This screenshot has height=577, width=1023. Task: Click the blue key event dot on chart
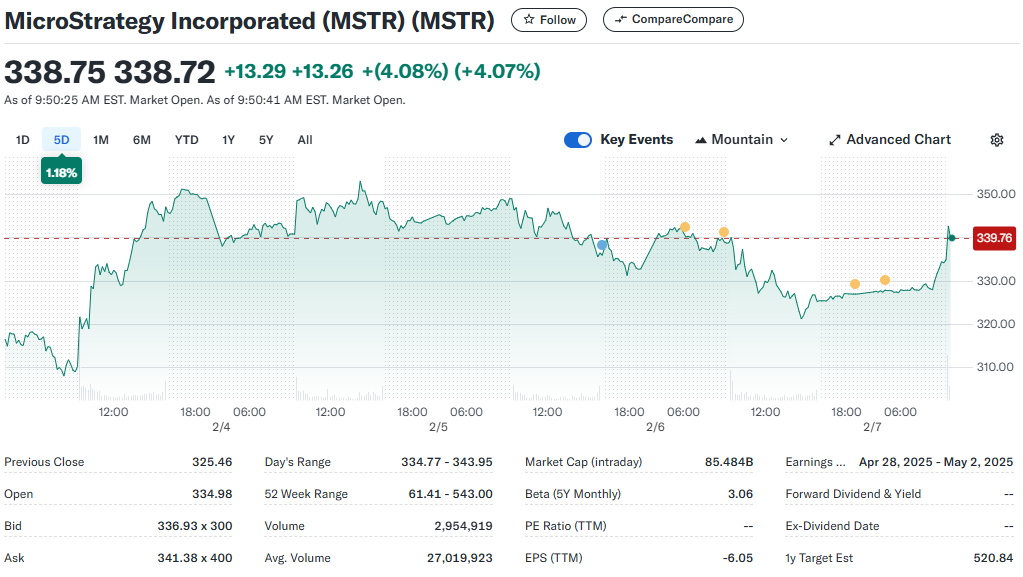point(602,245)
